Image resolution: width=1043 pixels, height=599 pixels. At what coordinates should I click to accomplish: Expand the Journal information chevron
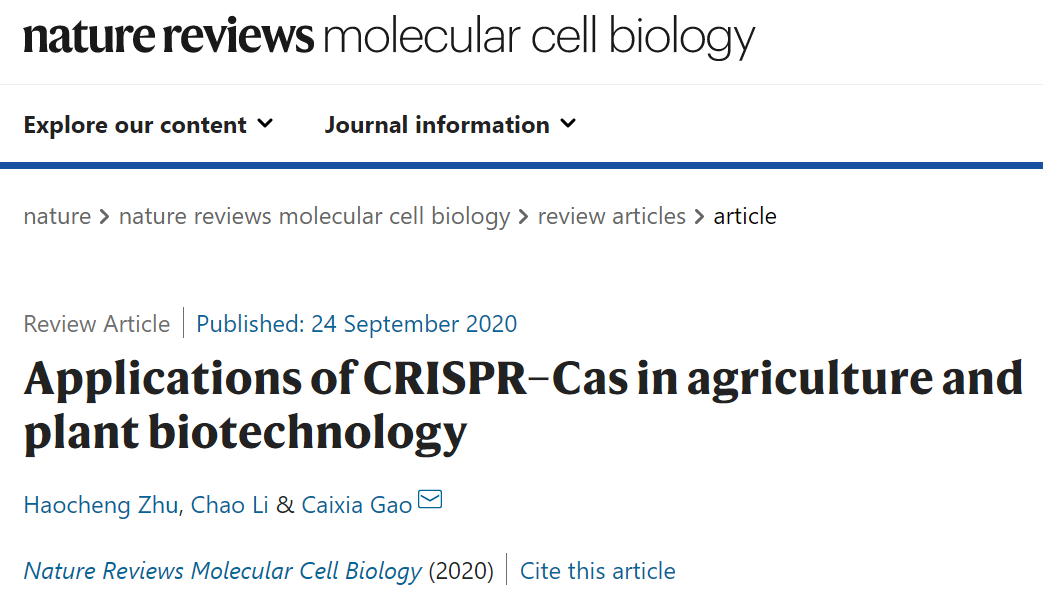coord(568,124)
